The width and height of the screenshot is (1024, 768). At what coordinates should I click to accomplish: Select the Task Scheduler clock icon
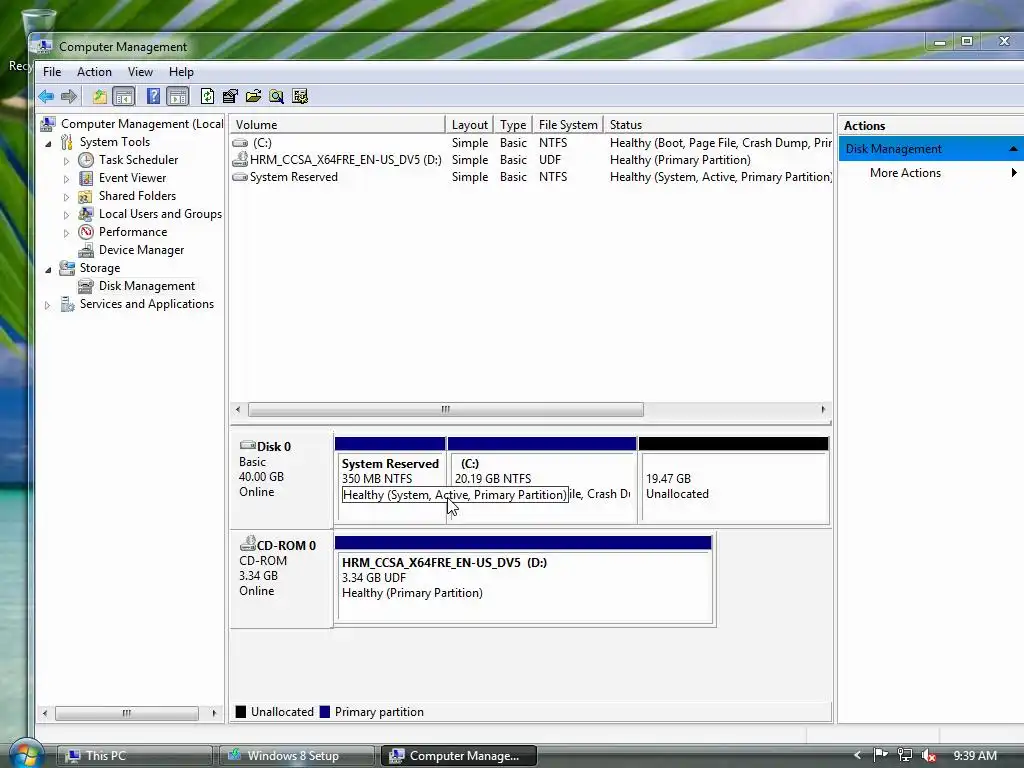point(86,160)
